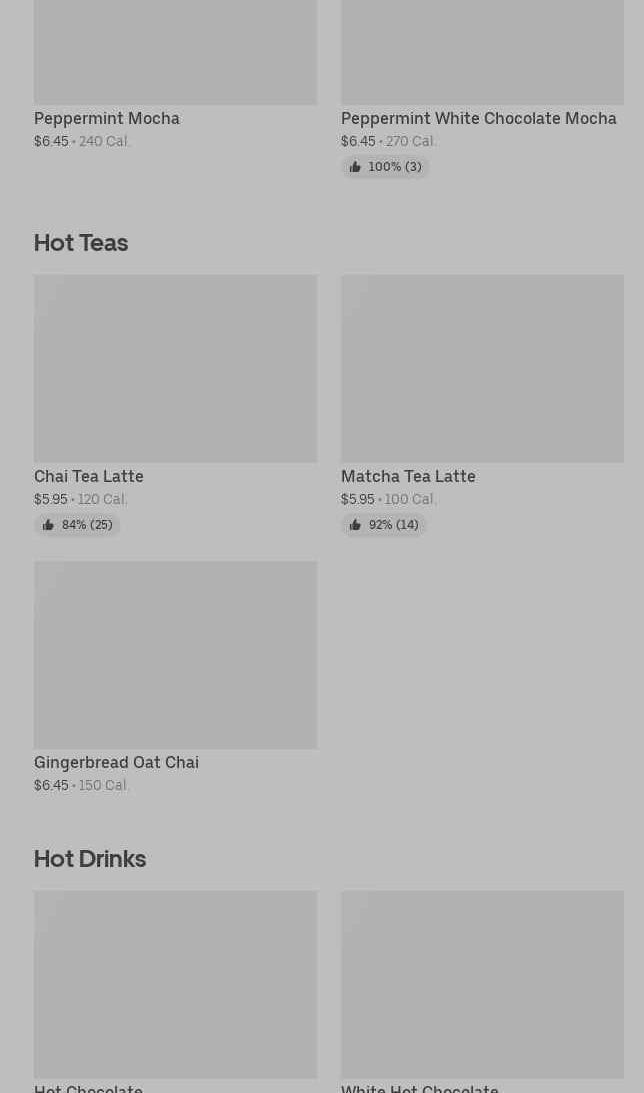Open the White Hot Chocolate image
The image size is (644, 1093).
[x=482, y=984]
